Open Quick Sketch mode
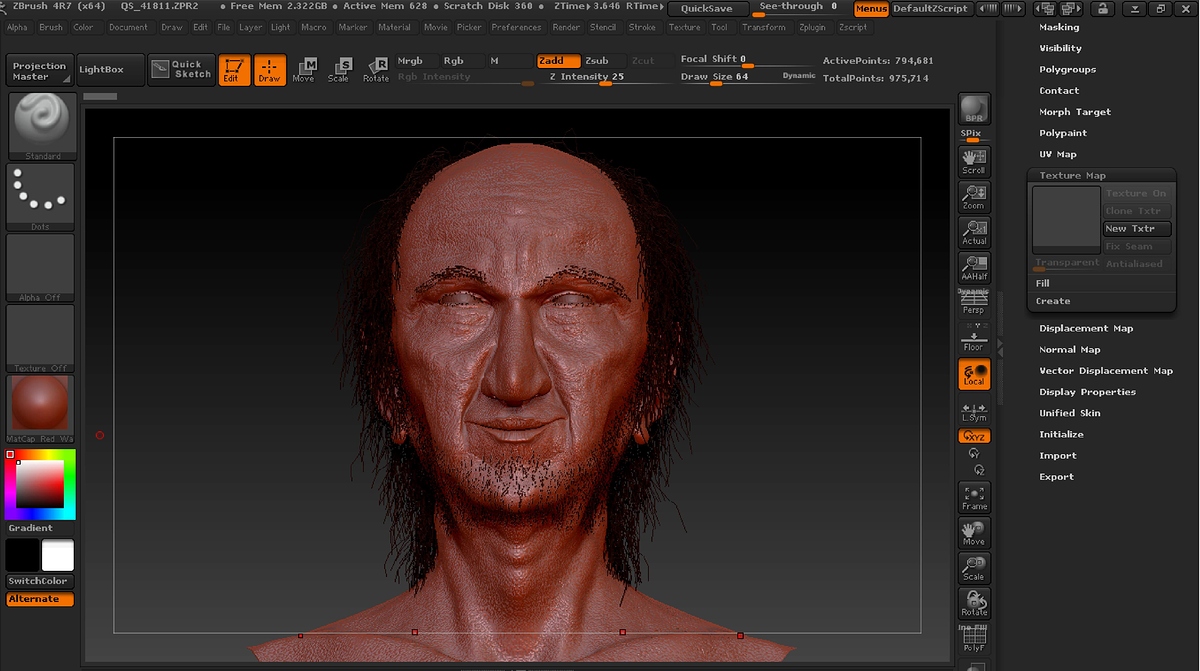This screenshot has height=671, width=1200. pos(181,69)
